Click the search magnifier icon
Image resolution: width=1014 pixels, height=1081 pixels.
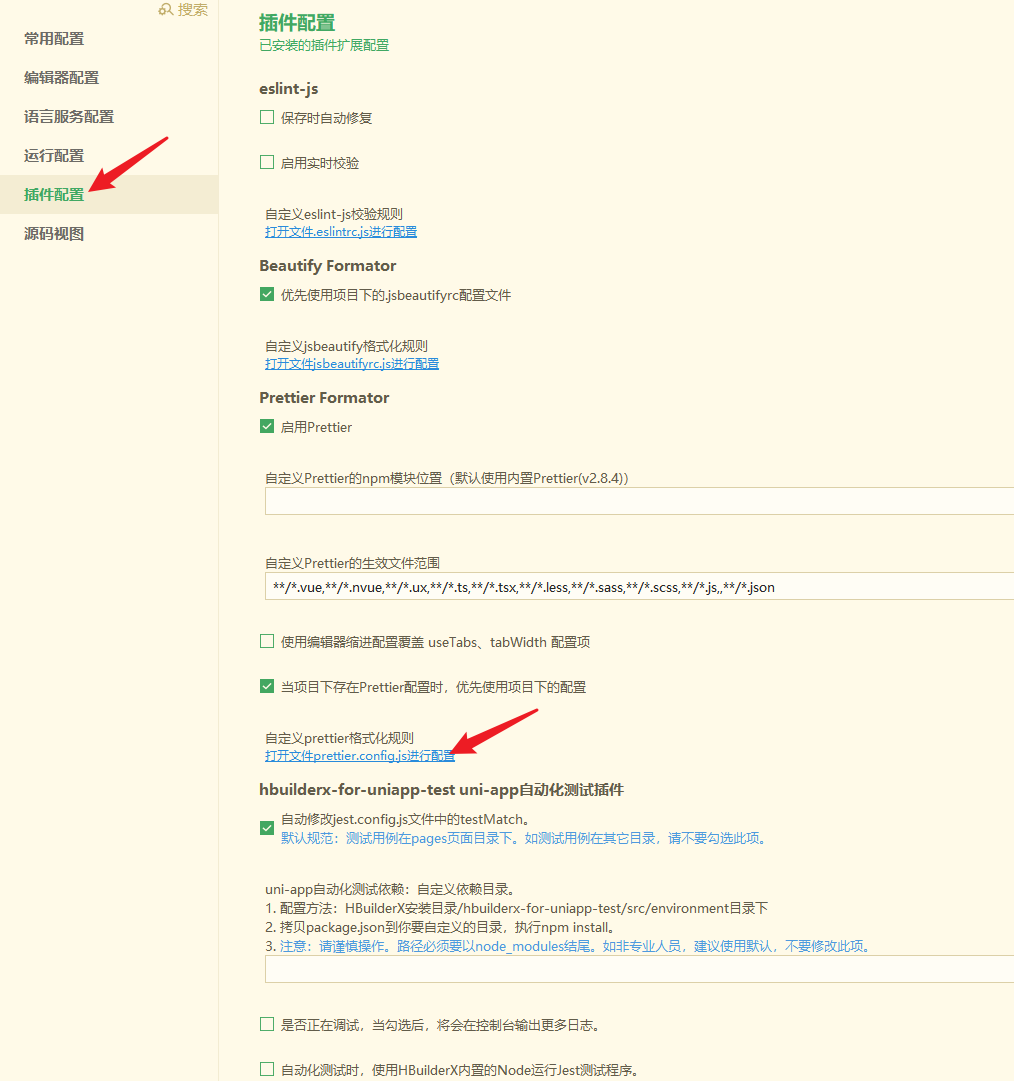(166, 9)
